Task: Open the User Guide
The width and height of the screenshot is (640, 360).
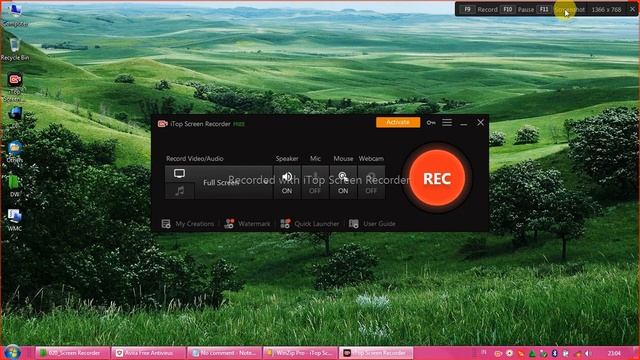Action: [x=372, y=224]
